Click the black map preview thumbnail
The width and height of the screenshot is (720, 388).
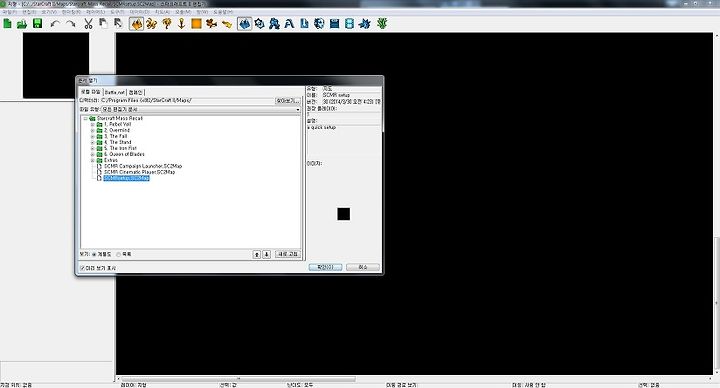343,214
